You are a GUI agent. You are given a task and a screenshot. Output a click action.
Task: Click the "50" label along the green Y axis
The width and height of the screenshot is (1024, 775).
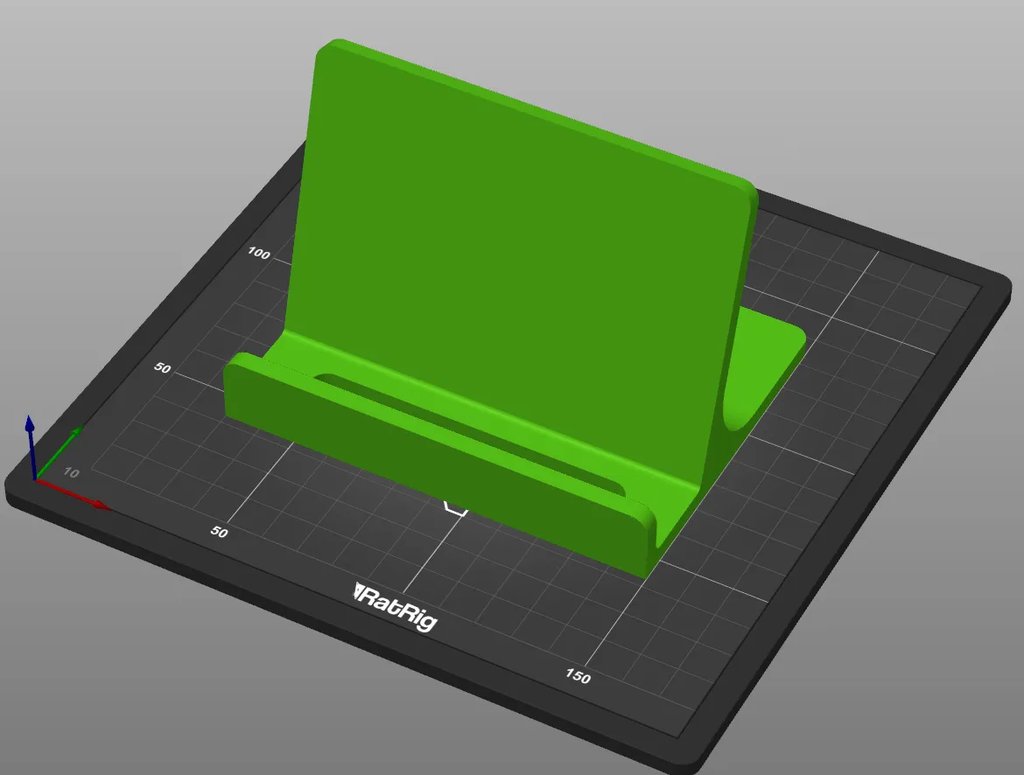tap(163, 369)
